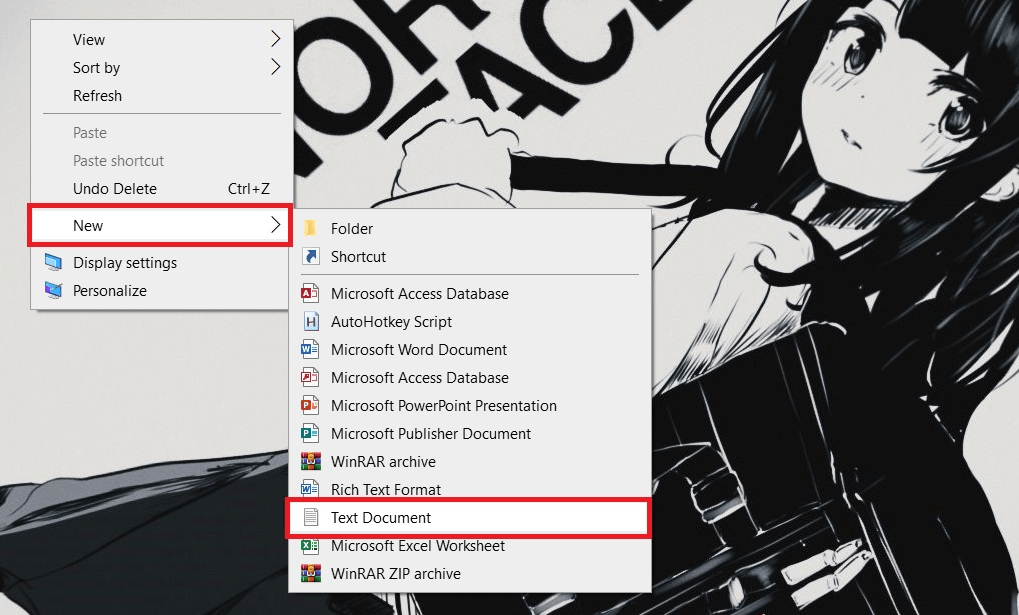
Task: Choose Refresh from the context menu
Action: click(97, 96)
